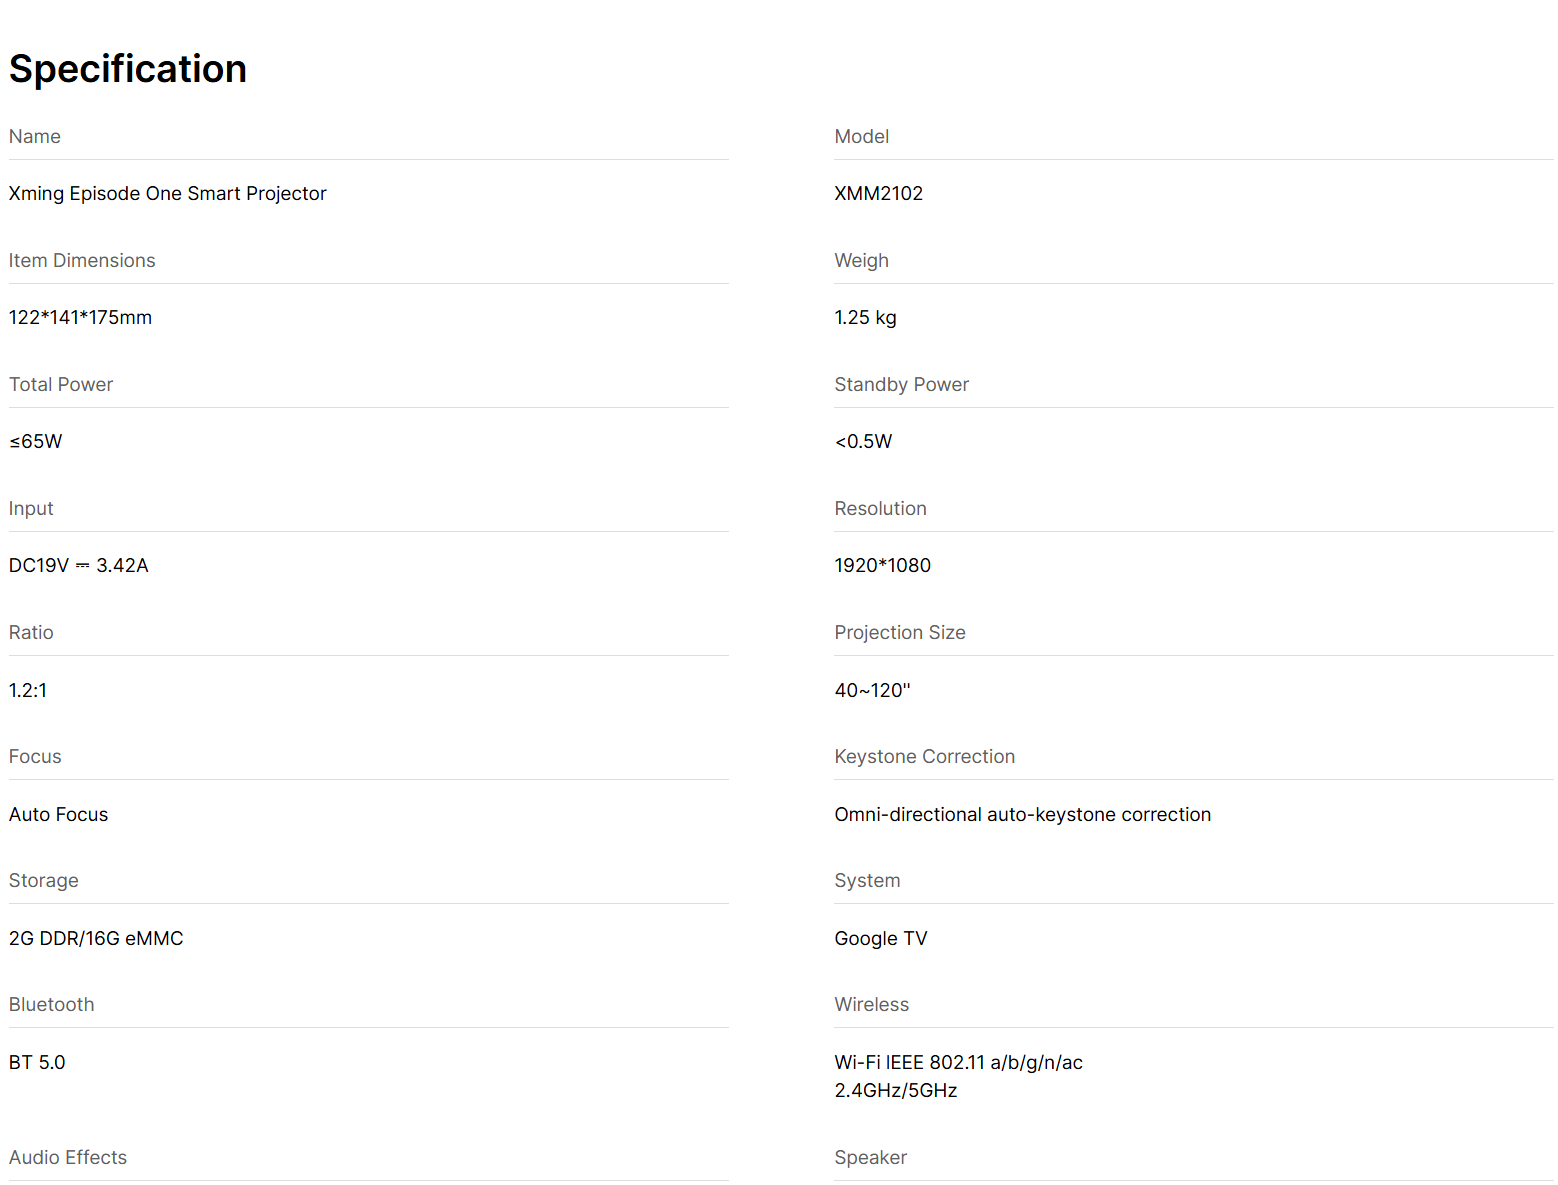This screenshot has width=1558, height=1185.
Task: Click the XMM2102 model value
Action: point(879,193)
